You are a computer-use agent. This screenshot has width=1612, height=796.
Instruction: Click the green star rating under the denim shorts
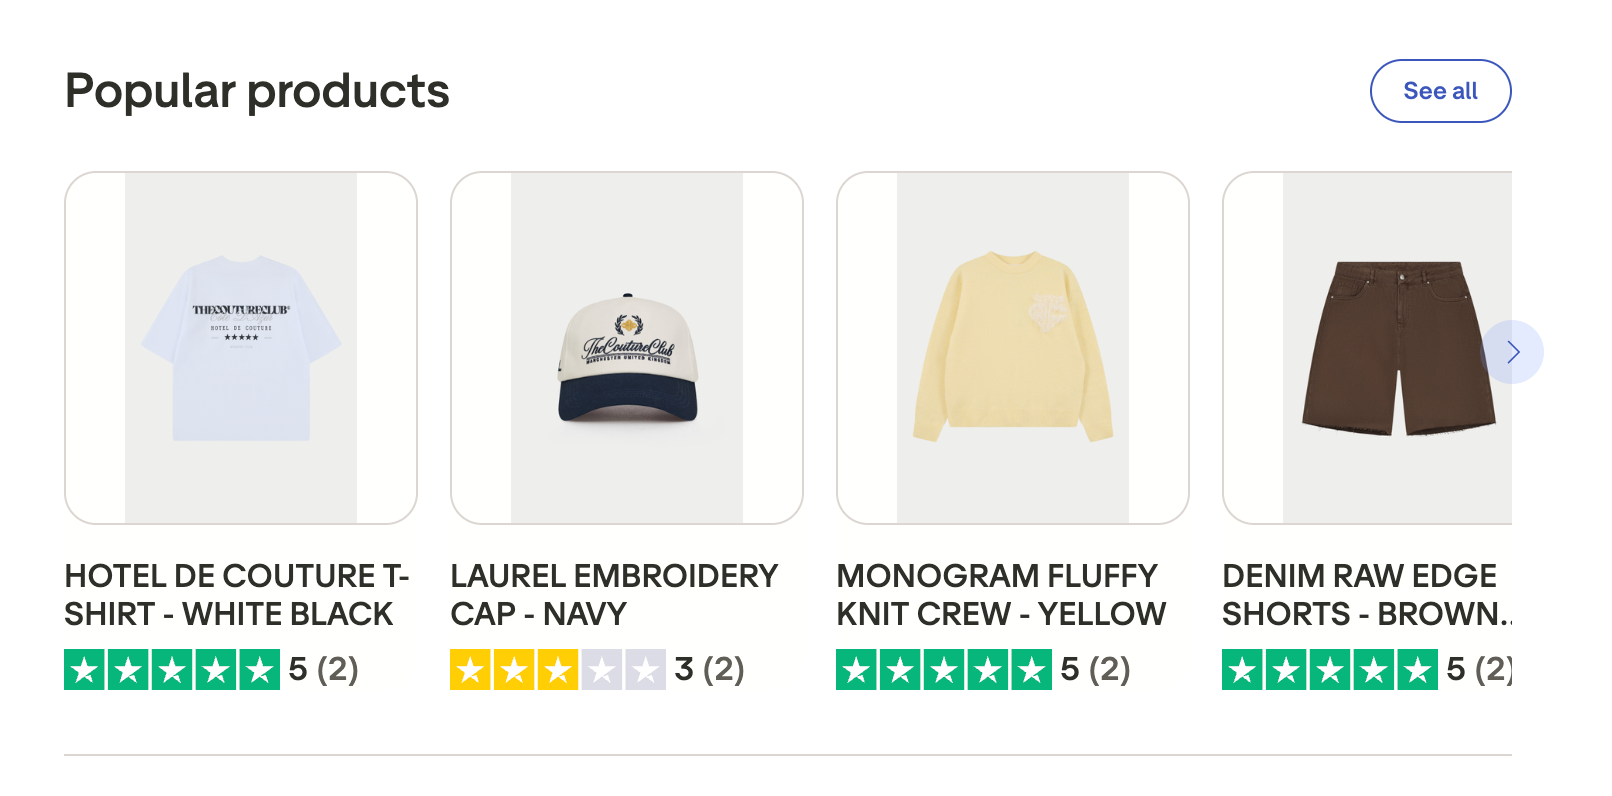[x=1330, y=670]
